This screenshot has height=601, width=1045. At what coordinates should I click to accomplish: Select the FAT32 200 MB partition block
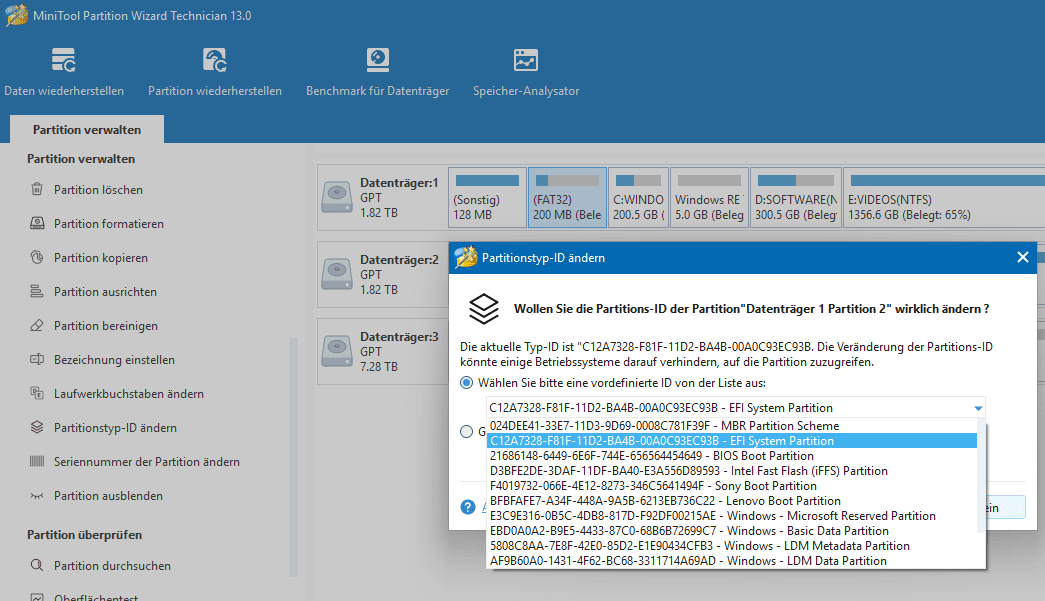(x=567, y=197)
